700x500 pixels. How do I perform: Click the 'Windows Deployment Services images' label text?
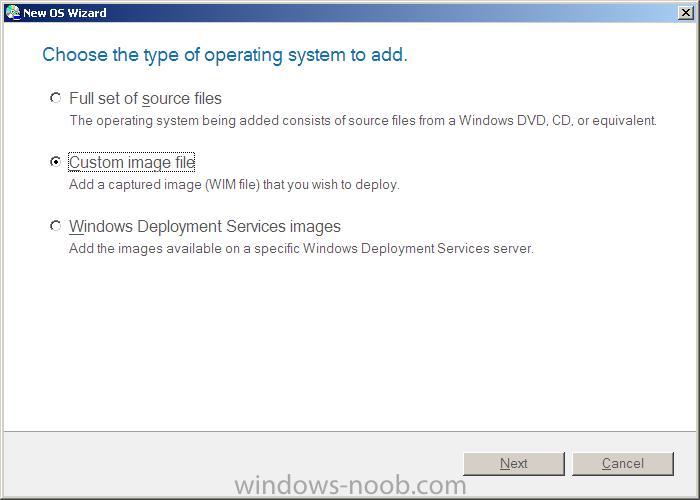pos(204,227)
